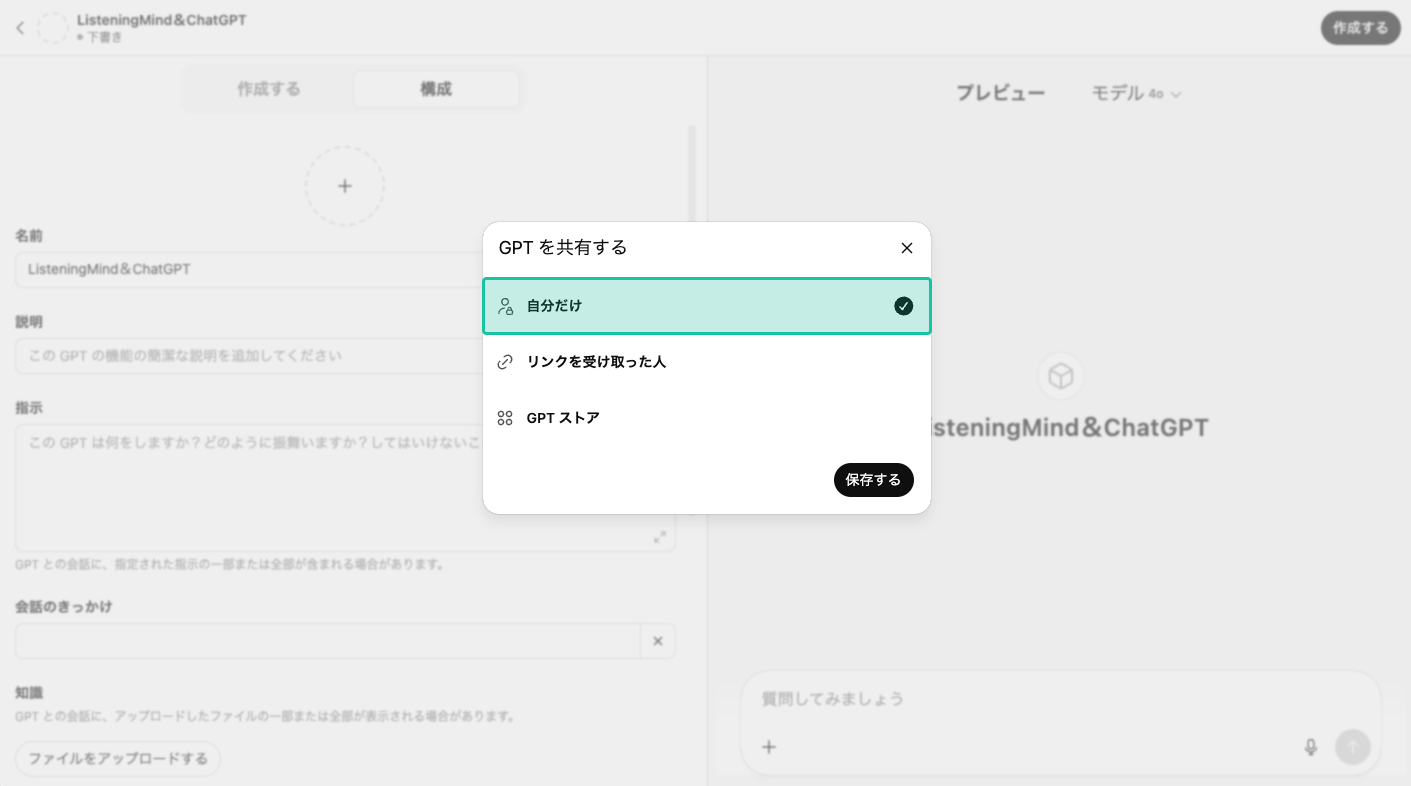The image size is (1411, 786).
Task: Click the dashed avatar circle in header
Action: pyautogui.click(x=53, y=28)
